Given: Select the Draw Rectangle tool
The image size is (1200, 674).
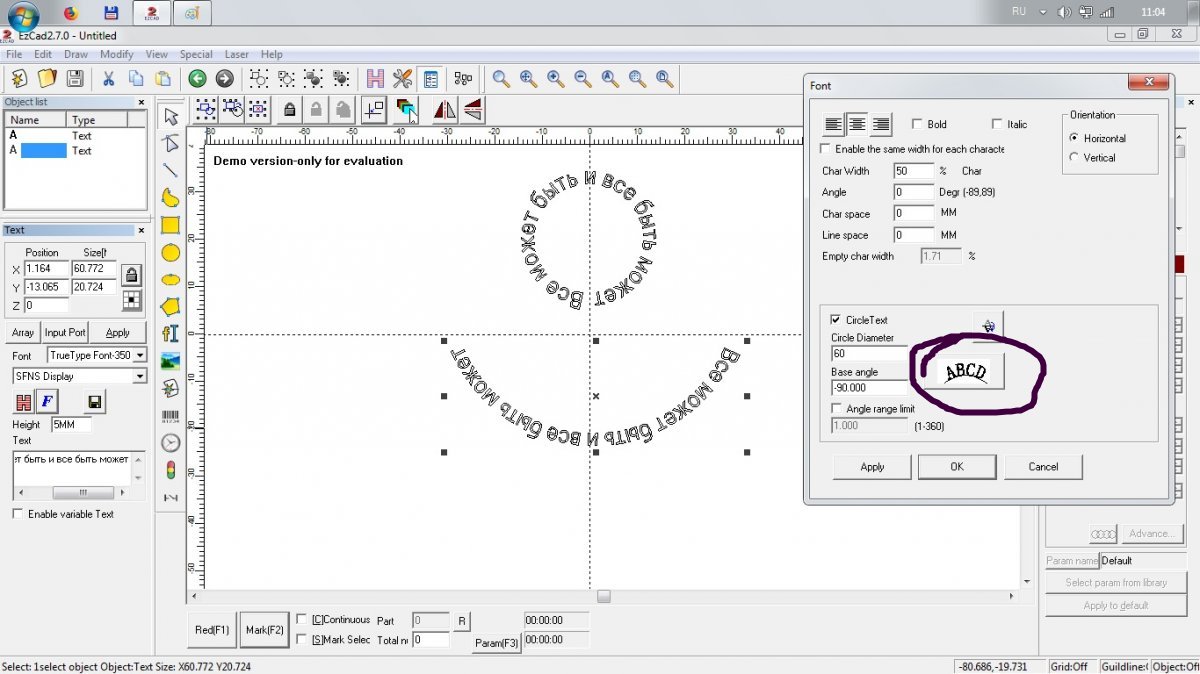Looking at the screenshot, I should (x=171, y=226).
